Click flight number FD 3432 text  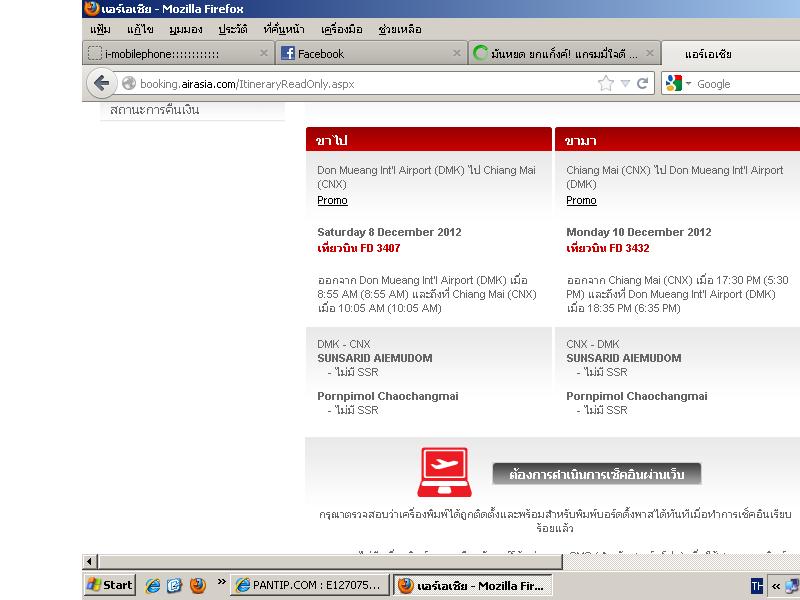630,248
